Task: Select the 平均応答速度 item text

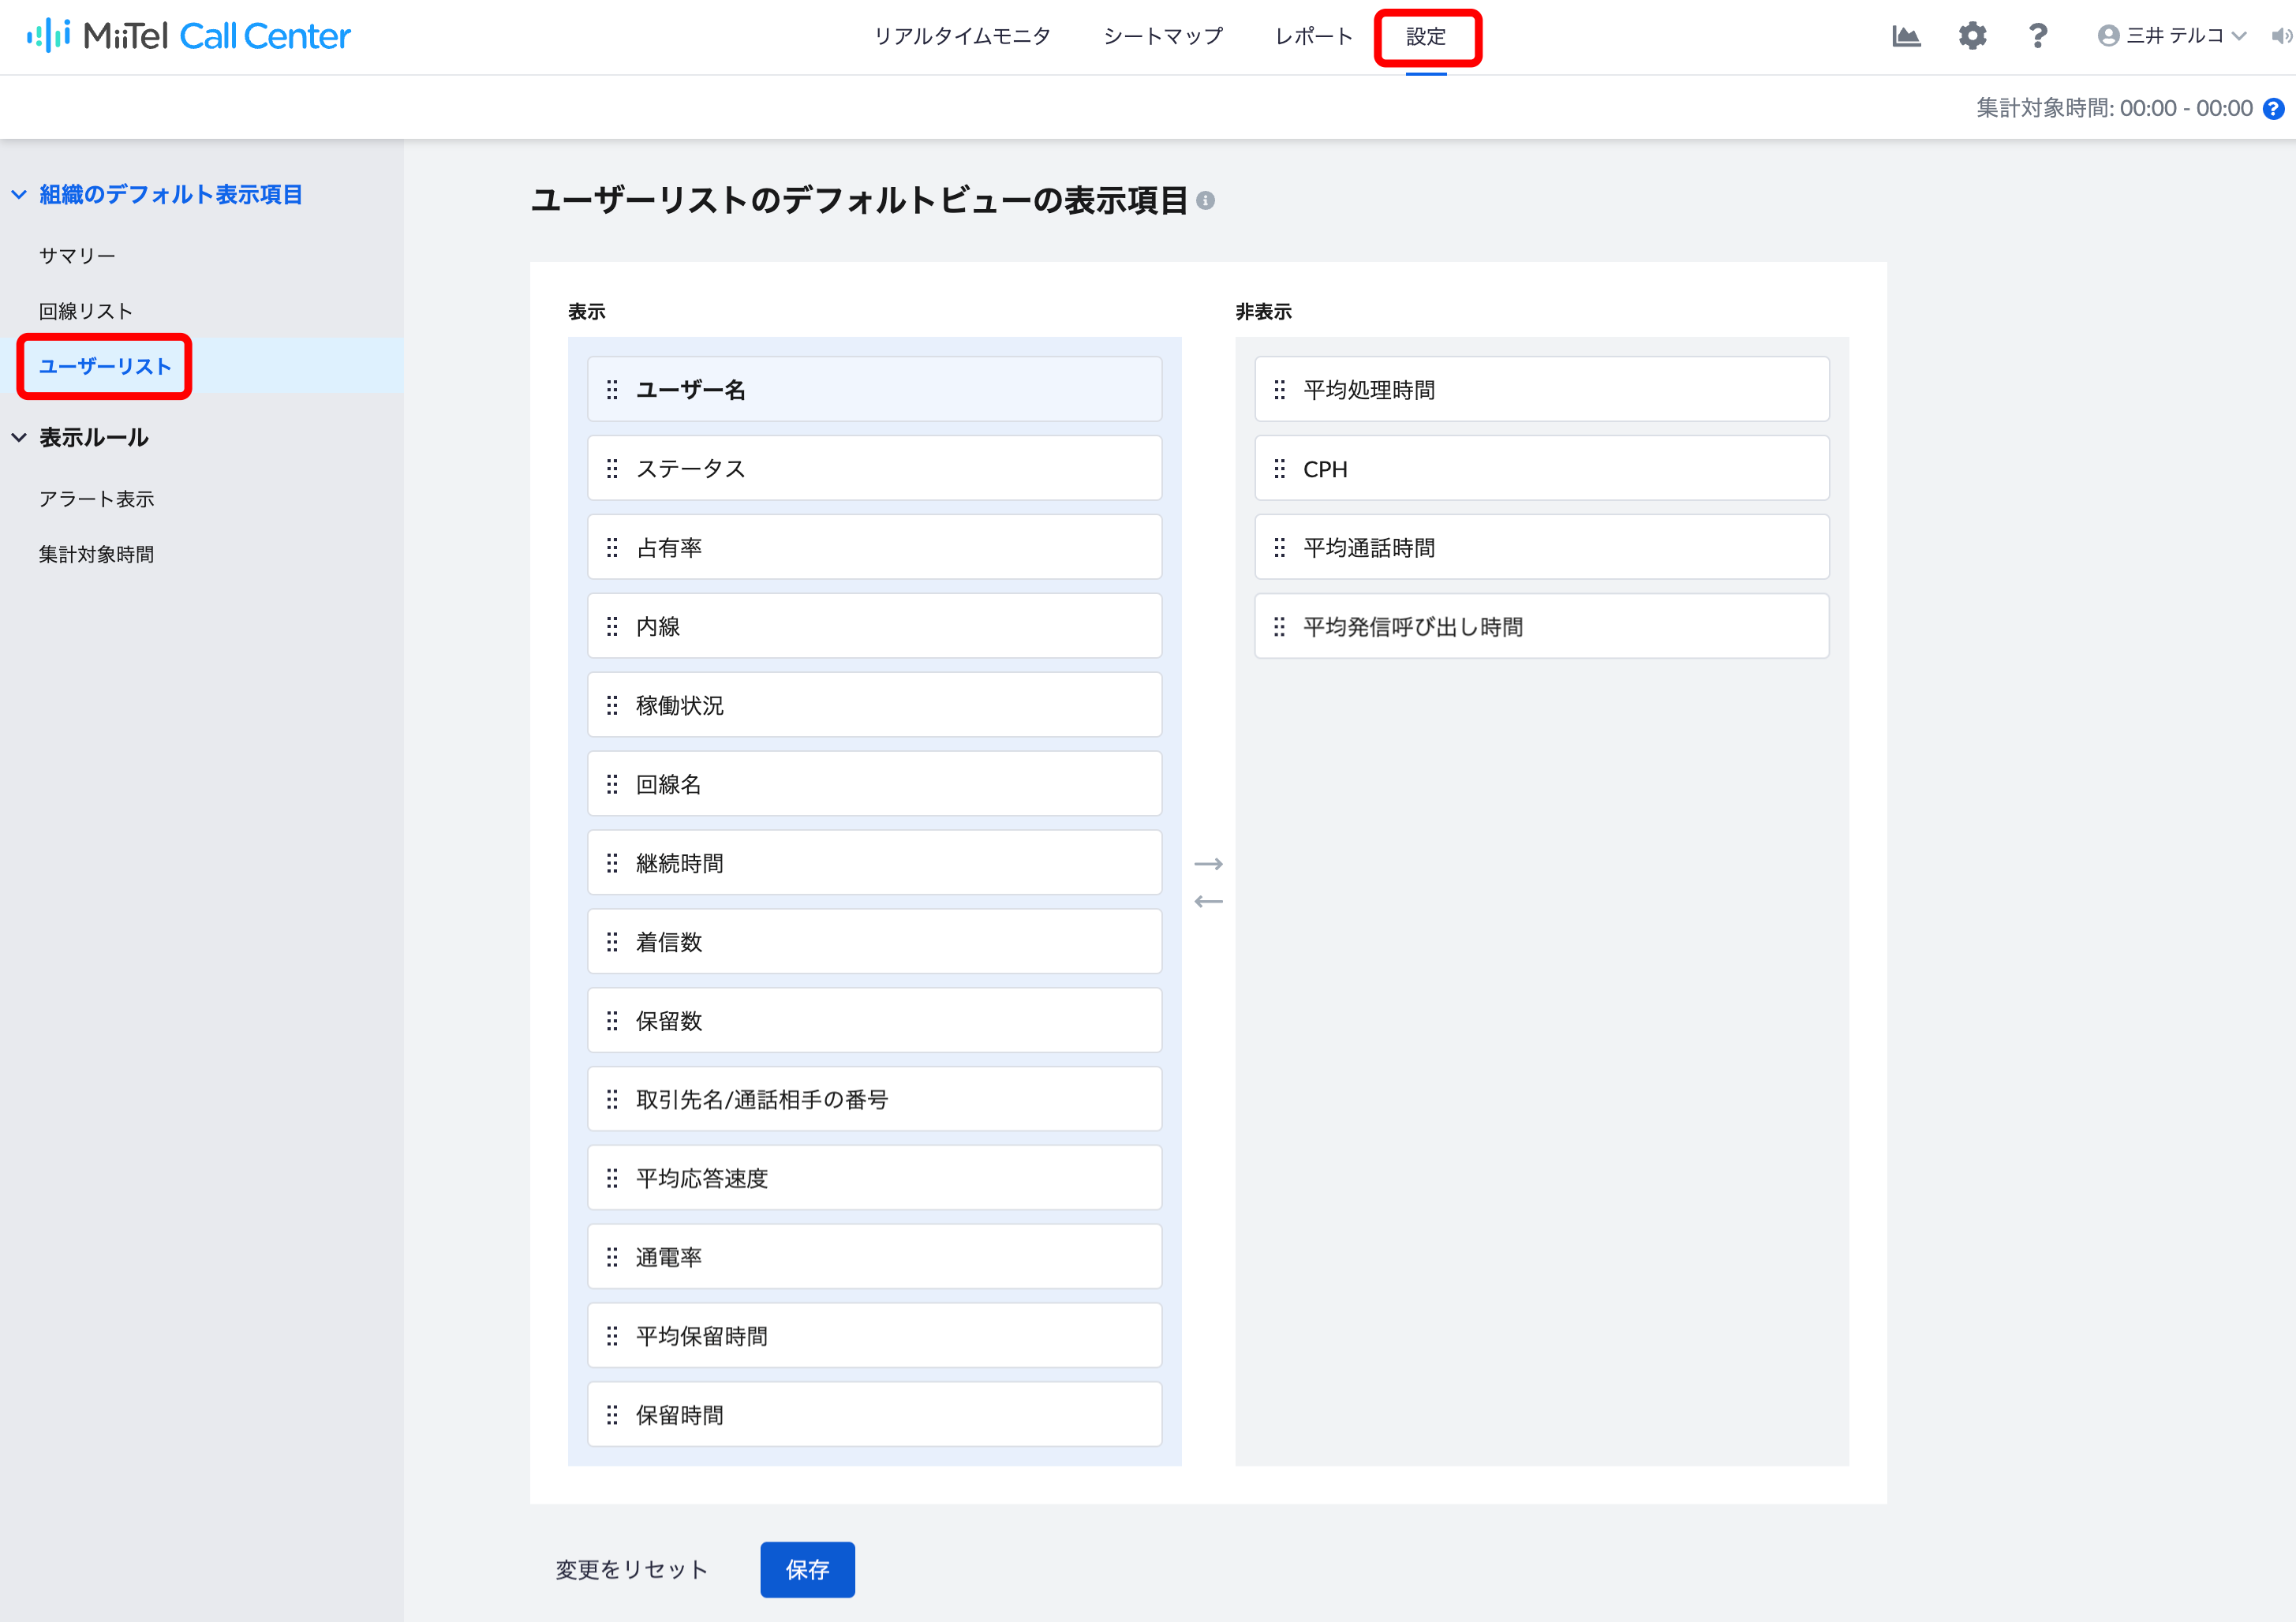Action: coord(702,1179)
